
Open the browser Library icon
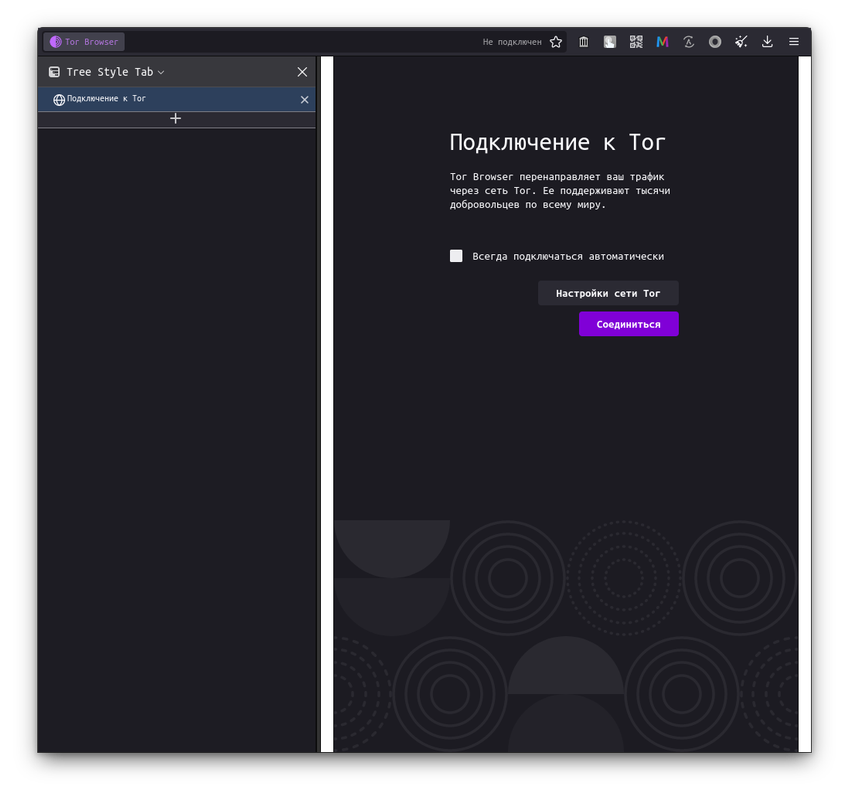pyautogui.click(x=583, y=41)
